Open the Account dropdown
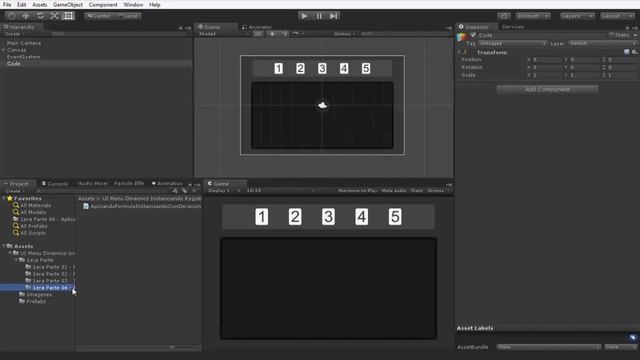The width and height of the screenshot is (640, 360). (532, 16)
